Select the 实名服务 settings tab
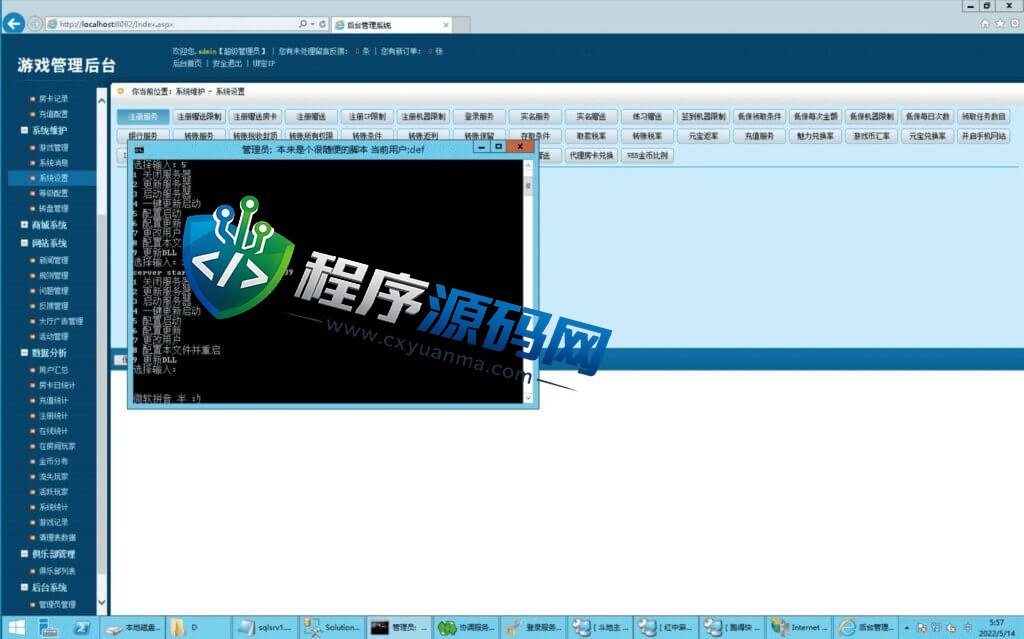 point(536,116)
